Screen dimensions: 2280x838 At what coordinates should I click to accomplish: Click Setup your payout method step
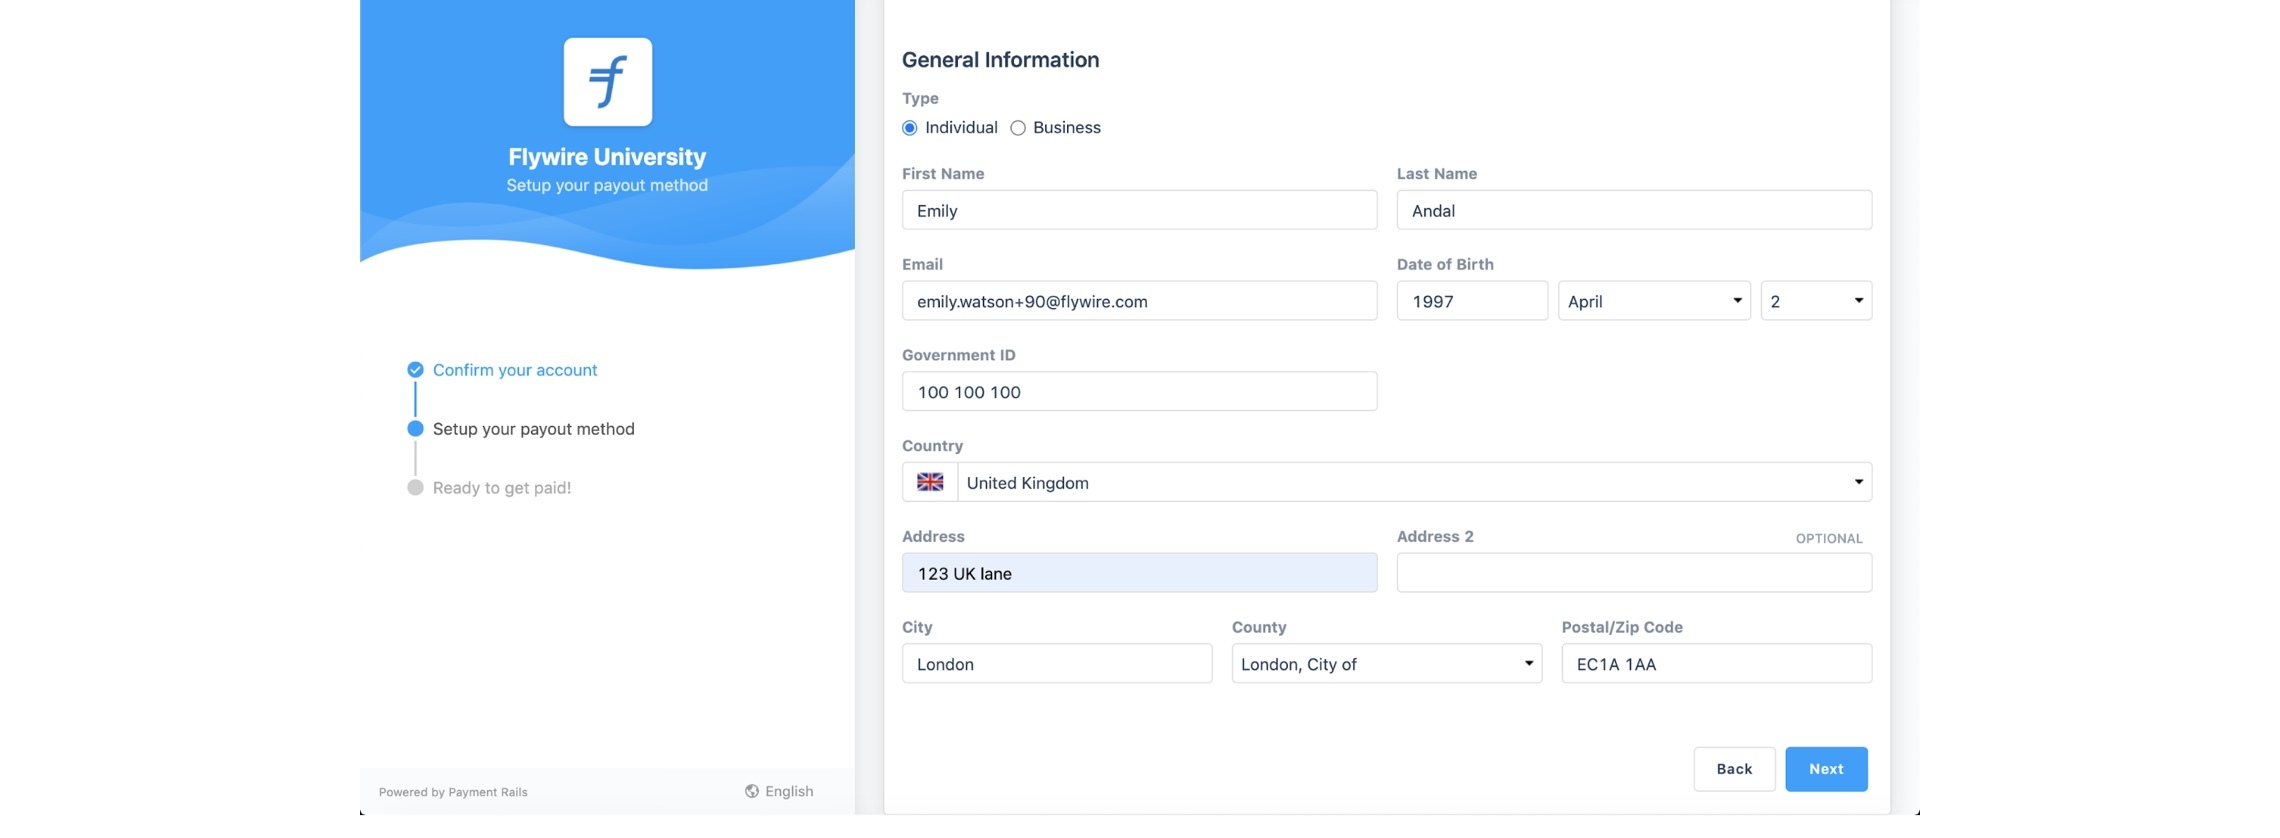coord(533,429)
